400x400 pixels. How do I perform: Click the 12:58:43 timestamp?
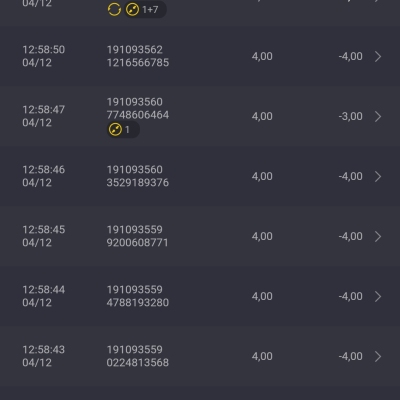(44, 350)
